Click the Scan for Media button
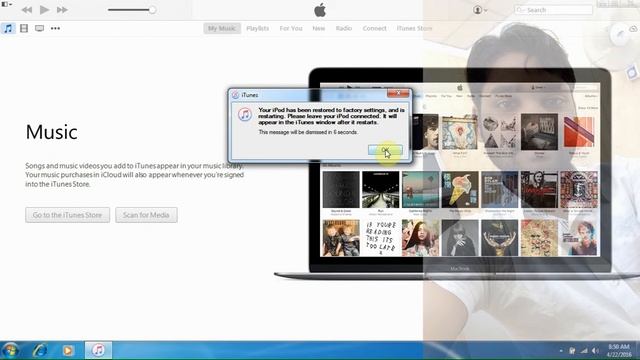 click(146, 215)
